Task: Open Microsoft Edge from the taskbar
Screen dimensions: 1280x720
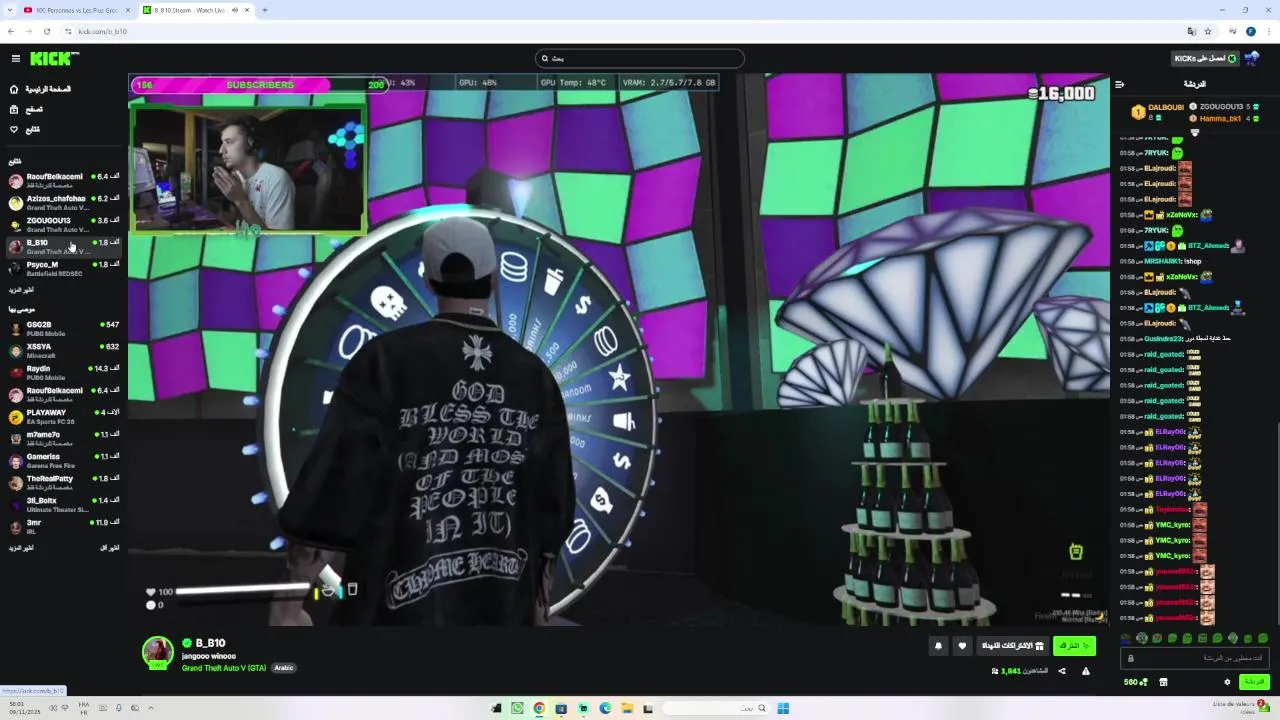Action: [x=605, y=708]
